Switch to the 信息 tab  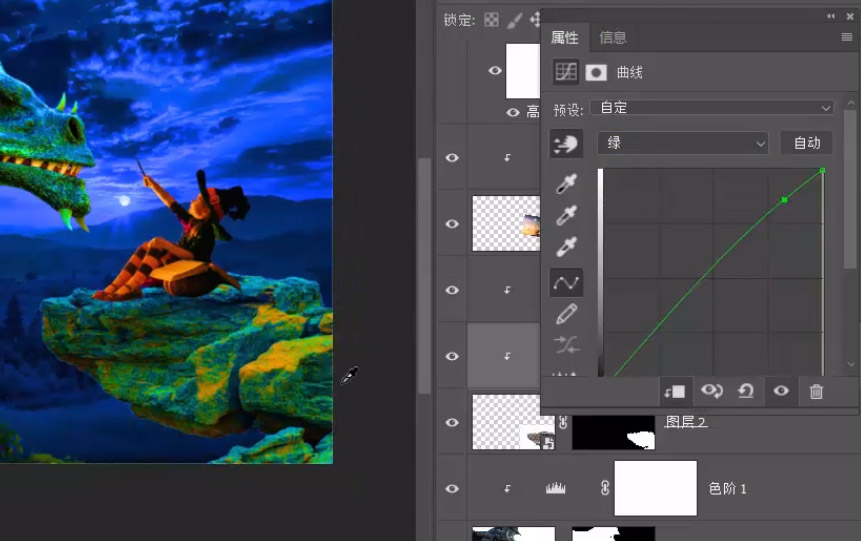(613, 37)
